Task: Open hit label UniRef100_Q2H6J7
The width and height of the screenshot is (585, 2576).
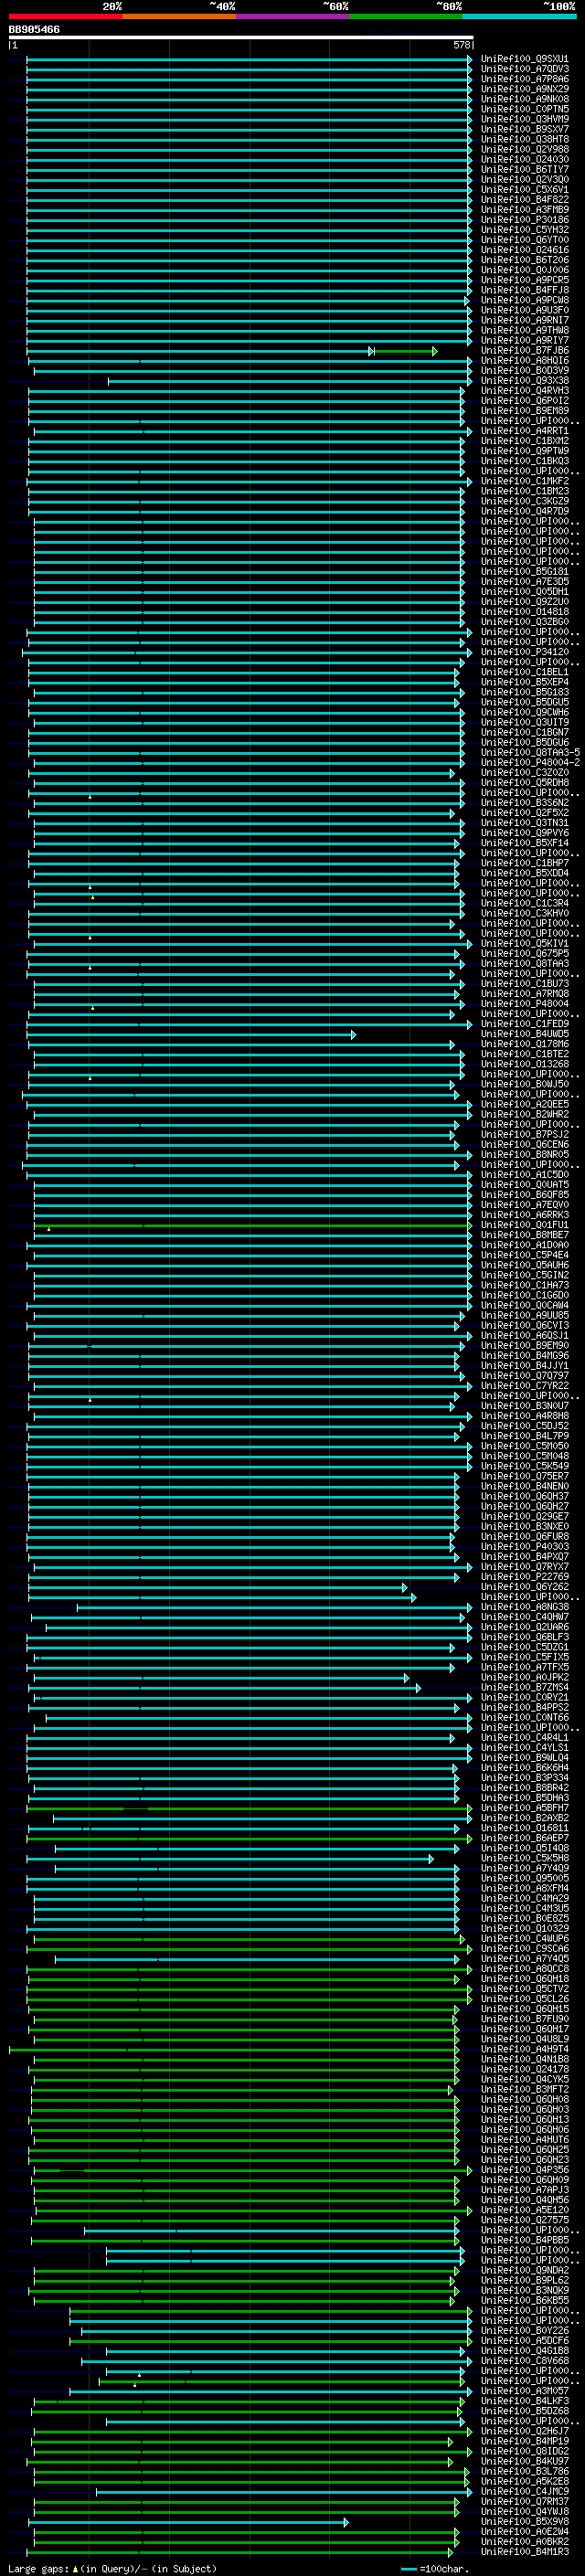Action: (524, 2430)
